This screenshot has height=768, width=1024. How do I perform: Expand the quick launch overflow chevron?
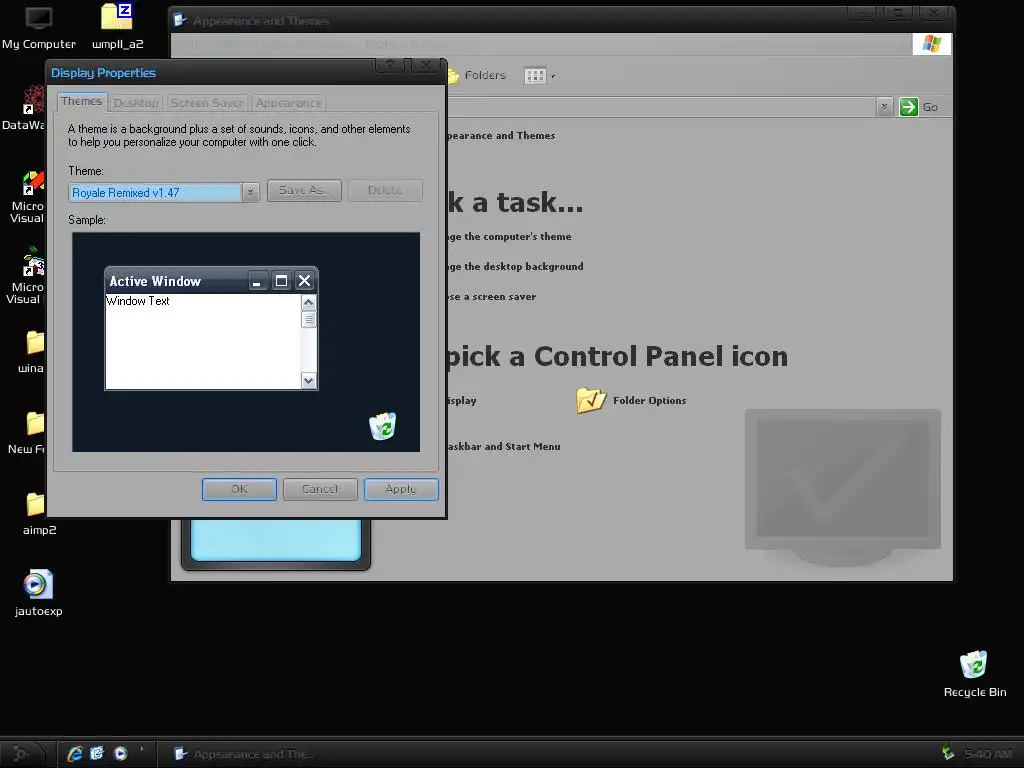(x=142, y=748)
